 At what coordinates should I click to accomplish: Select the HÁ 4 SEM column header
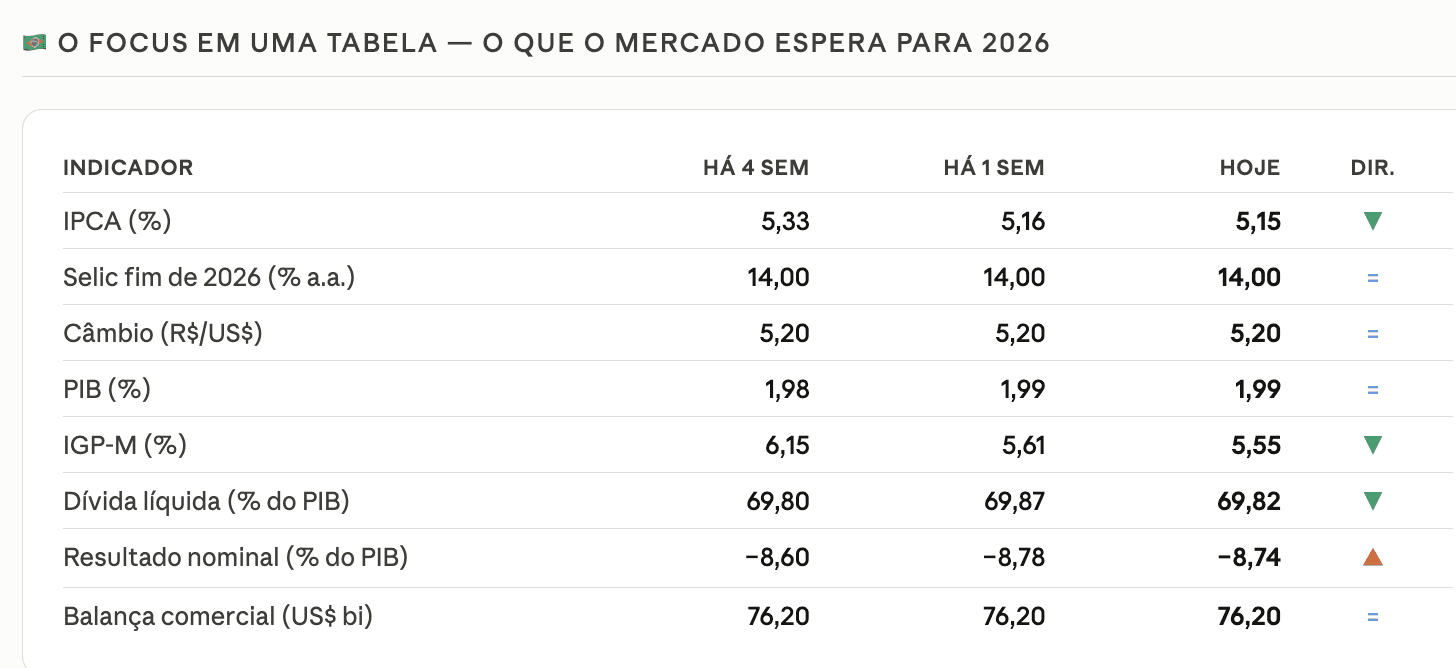click(x=756, y=168)
